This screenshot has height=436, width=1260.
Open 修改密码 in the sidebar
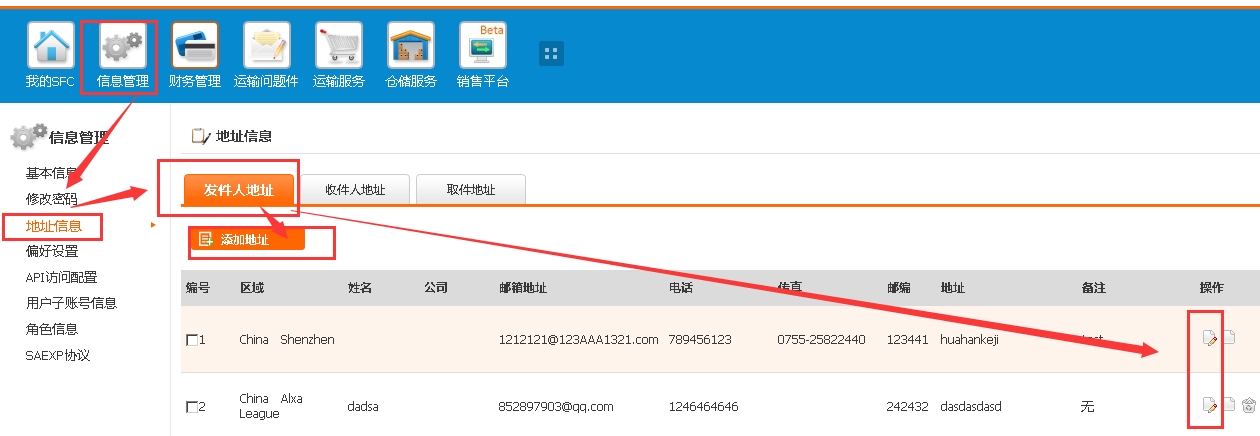[x=51, y=199]
